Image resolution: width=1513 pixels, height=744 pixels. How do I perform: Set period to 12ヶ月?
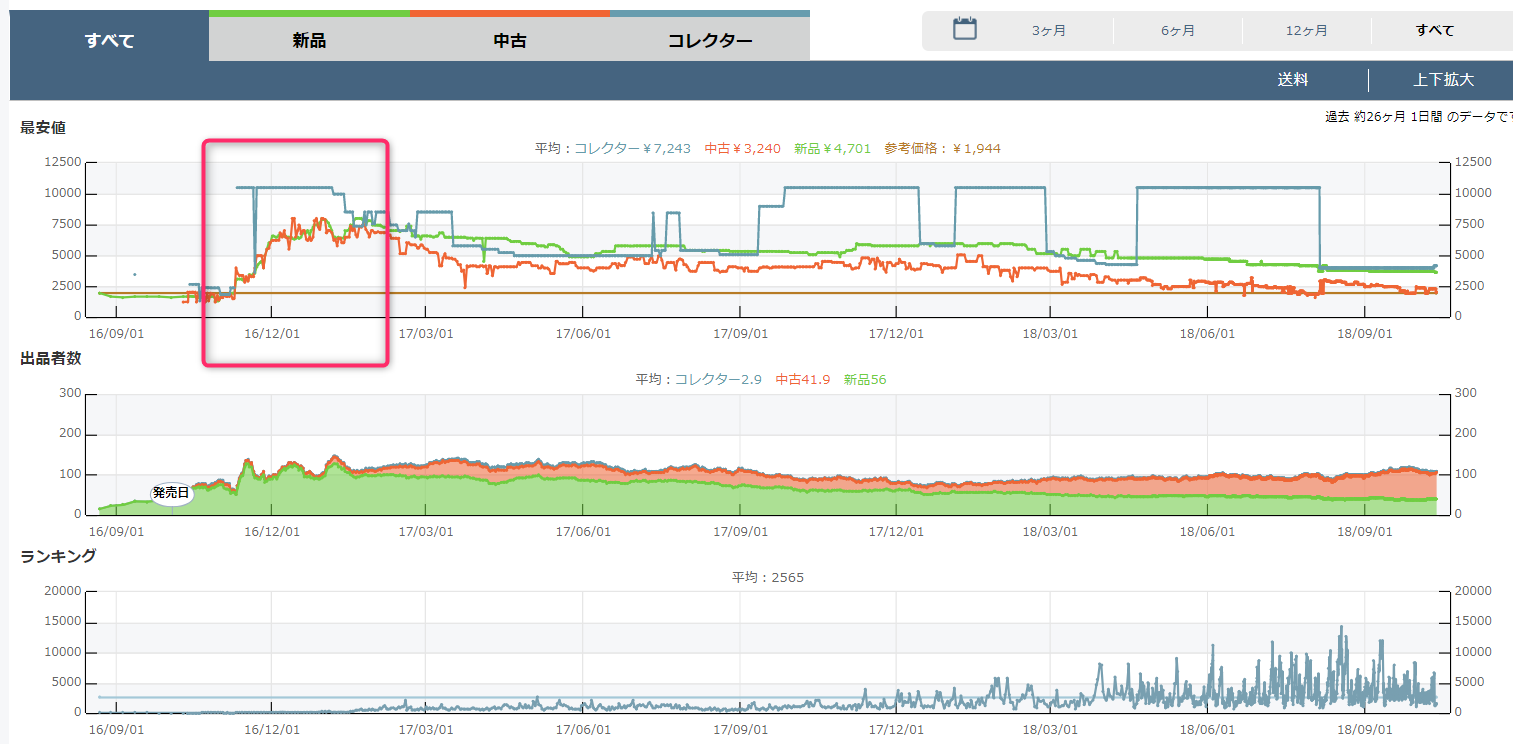pos(1306,31)
